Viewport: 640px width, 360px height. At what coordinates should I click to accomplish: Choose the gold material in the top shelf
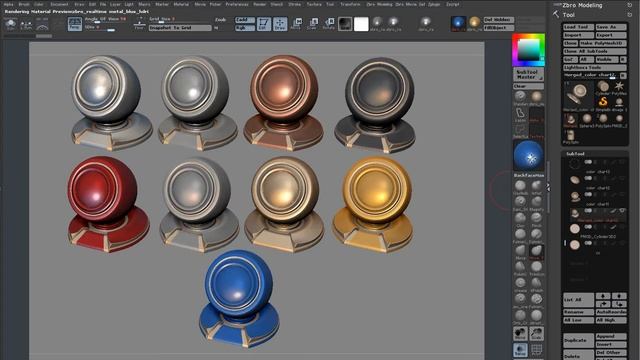point(474,23)
